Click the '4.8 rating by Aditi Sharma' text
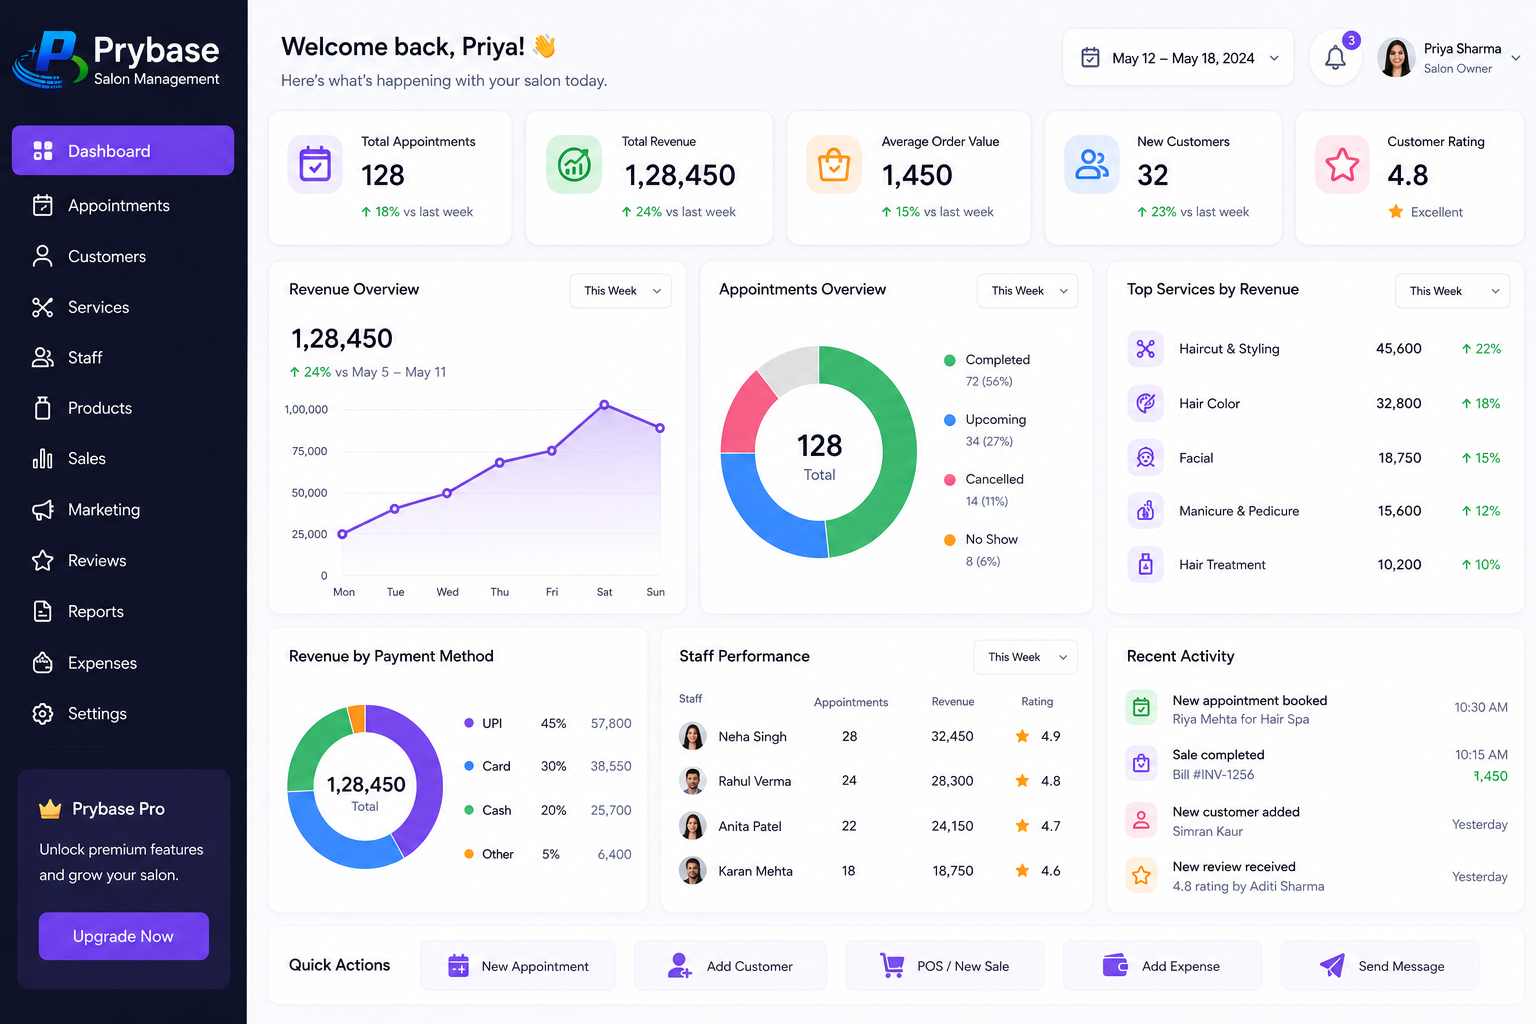Image resolution: width=1536 pixels, height=1024 pixels. coord(1248,887)
